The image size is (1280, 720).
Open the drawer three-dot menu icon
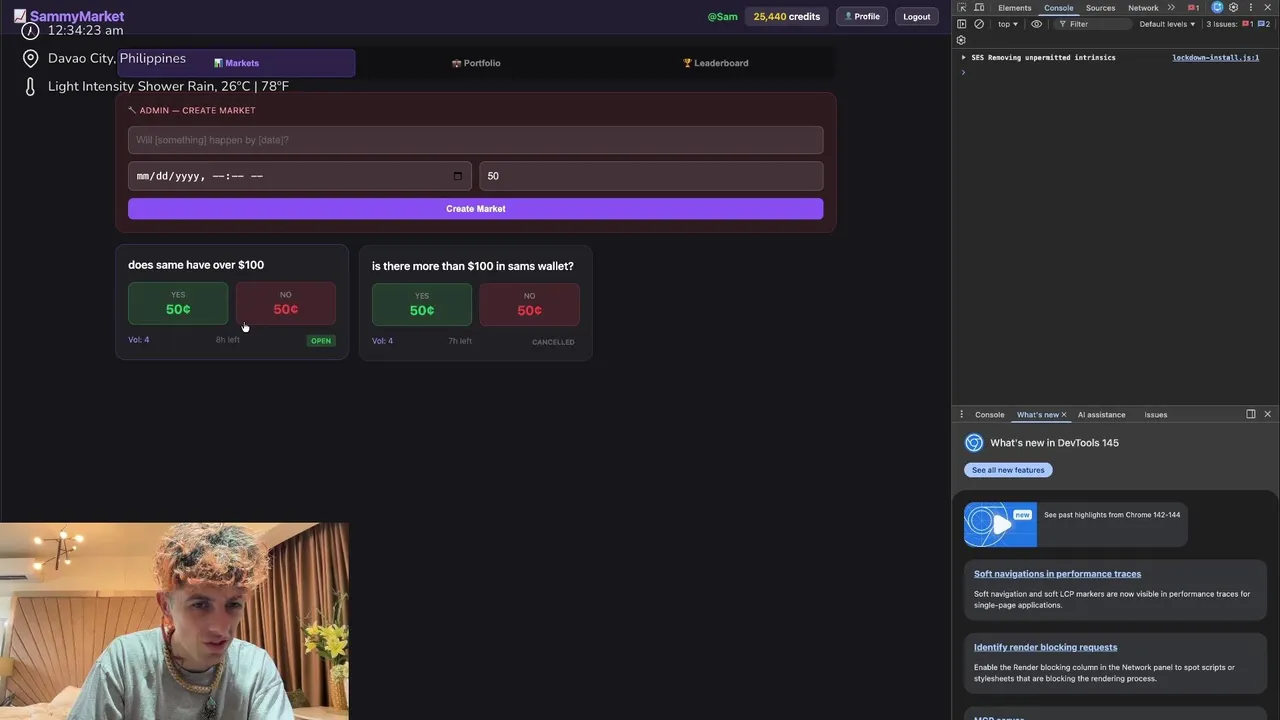[x=961, y=414]
